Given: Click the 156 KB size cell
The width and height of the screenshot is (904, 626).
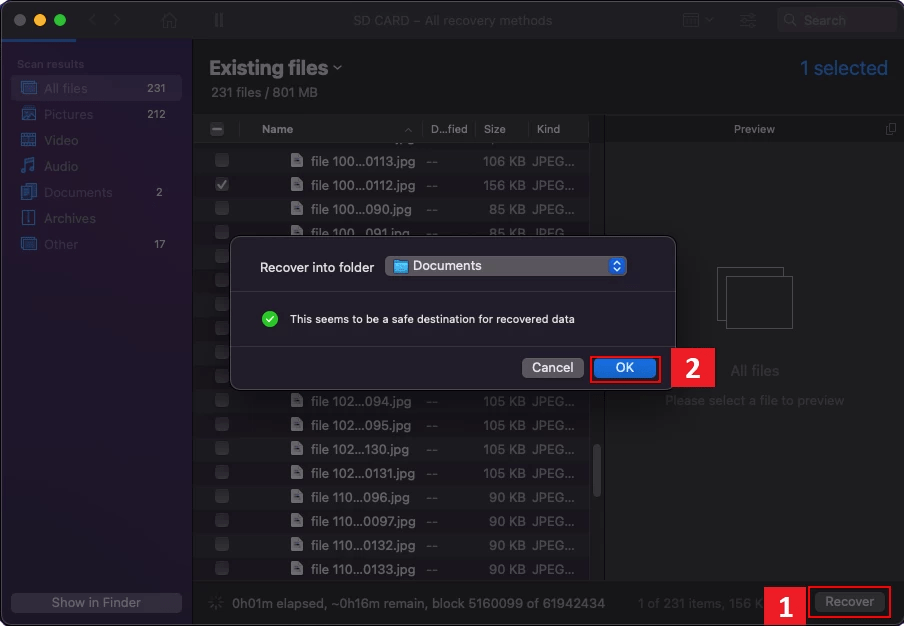Looking at the screenshot, I should (504, 186).
